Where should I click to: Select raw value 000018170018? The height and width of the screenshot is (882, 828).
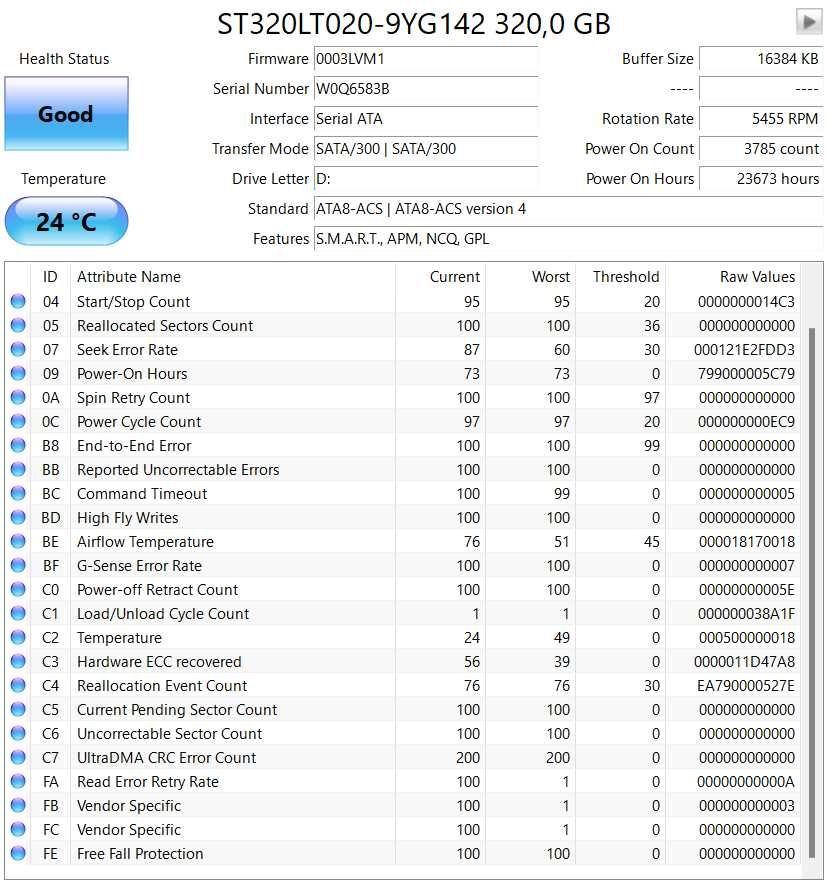coord(746,542)
